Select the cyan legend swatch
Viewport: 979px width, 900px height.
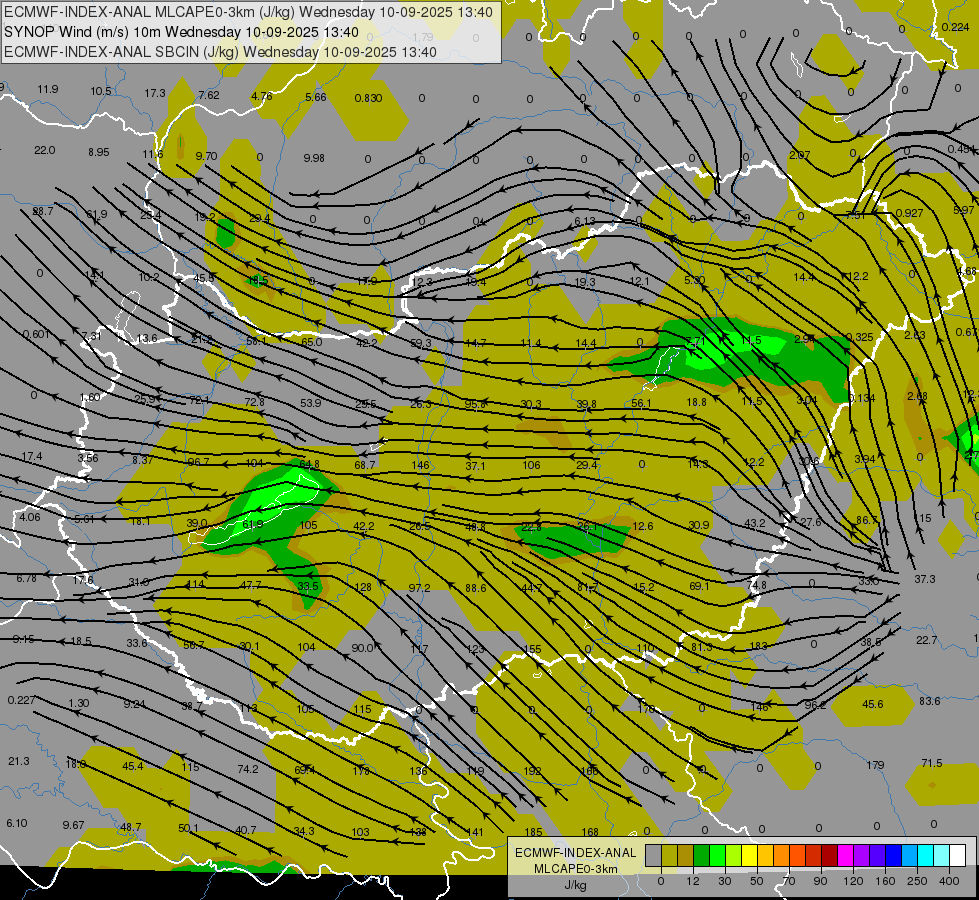(925, 856)
